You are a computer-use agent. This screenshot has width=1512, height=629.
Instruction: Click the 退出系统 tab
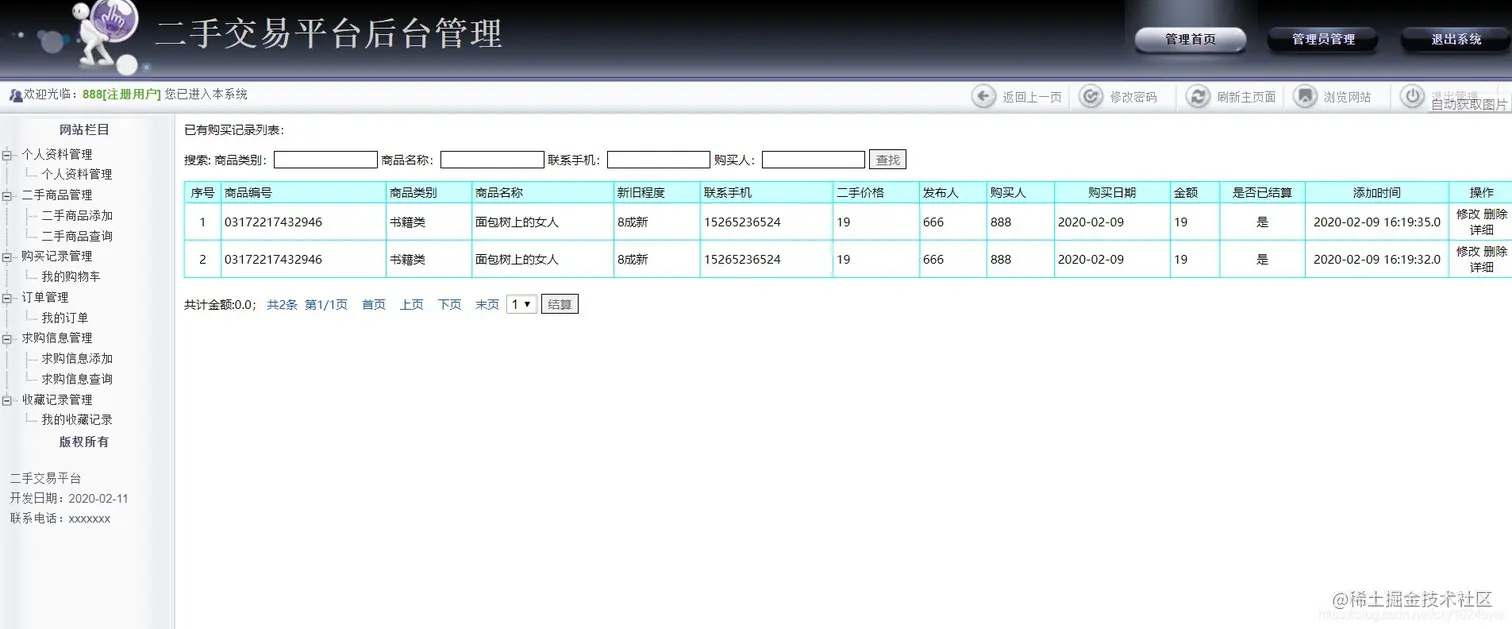tap(1456, 40)
